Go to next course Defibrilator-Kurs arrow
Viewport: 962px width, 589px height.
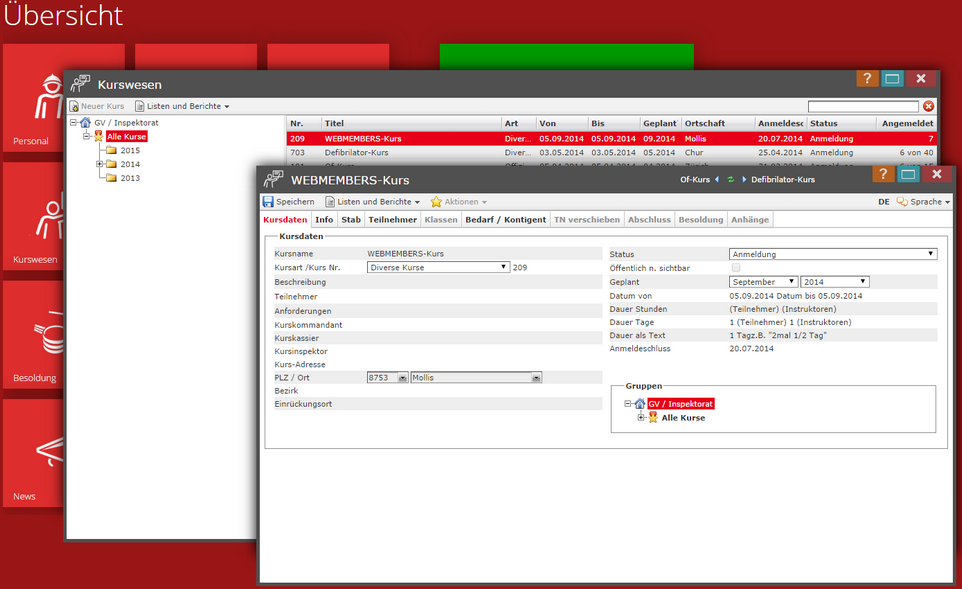point(743,180)
